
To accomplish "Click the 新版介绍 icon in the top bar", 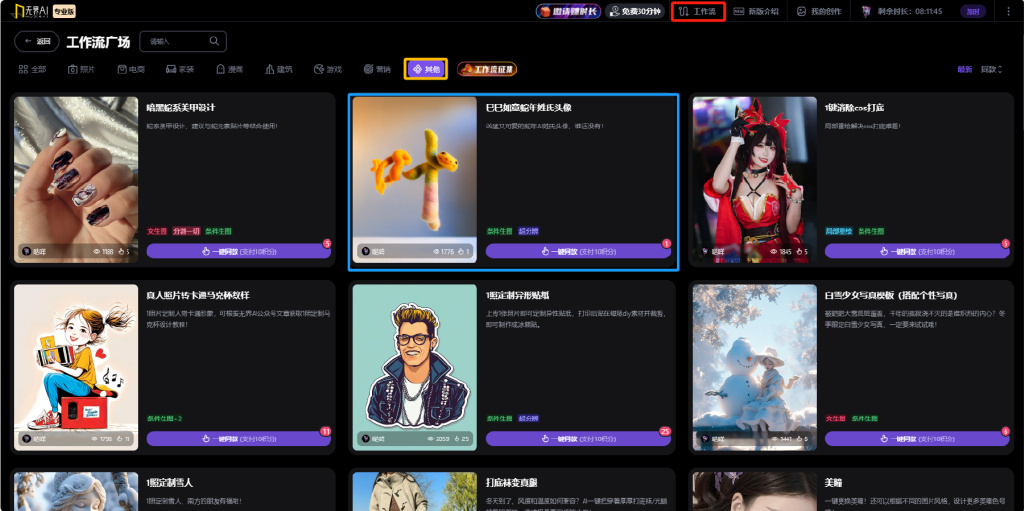I will 739,12.
